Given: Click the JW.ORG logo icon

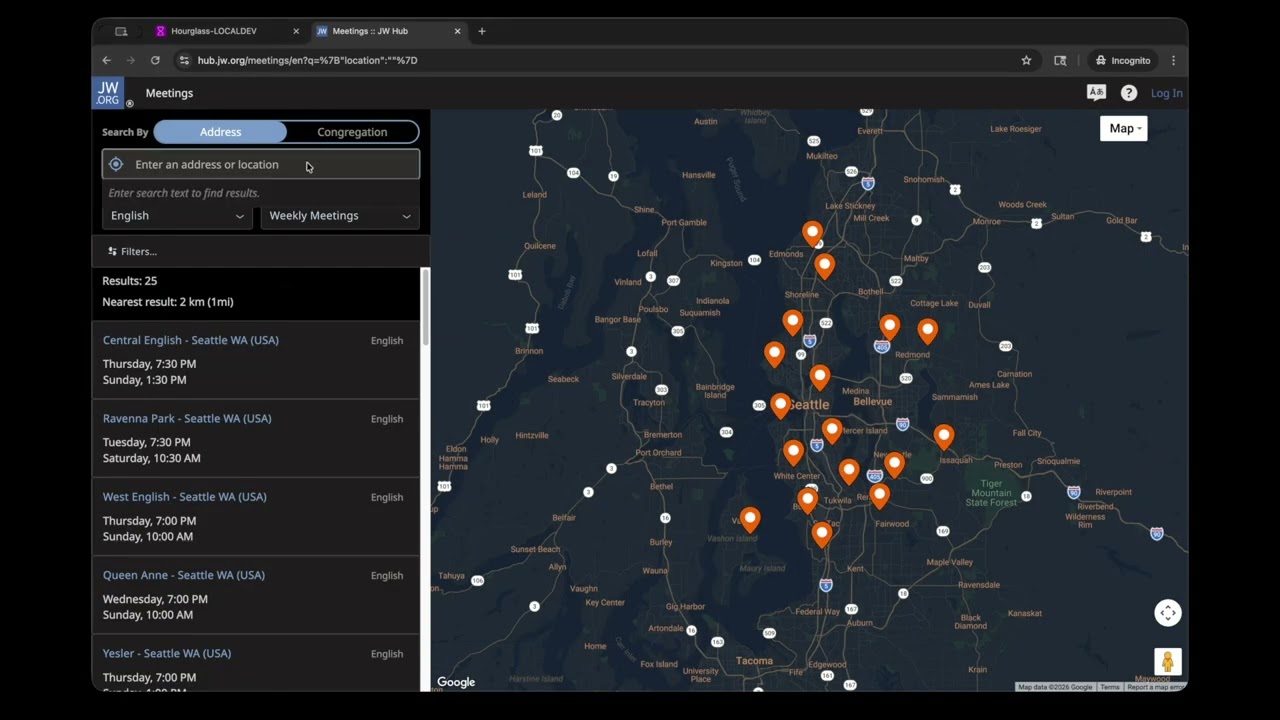Looking at the screenshot, I should [x=108, y=93].
